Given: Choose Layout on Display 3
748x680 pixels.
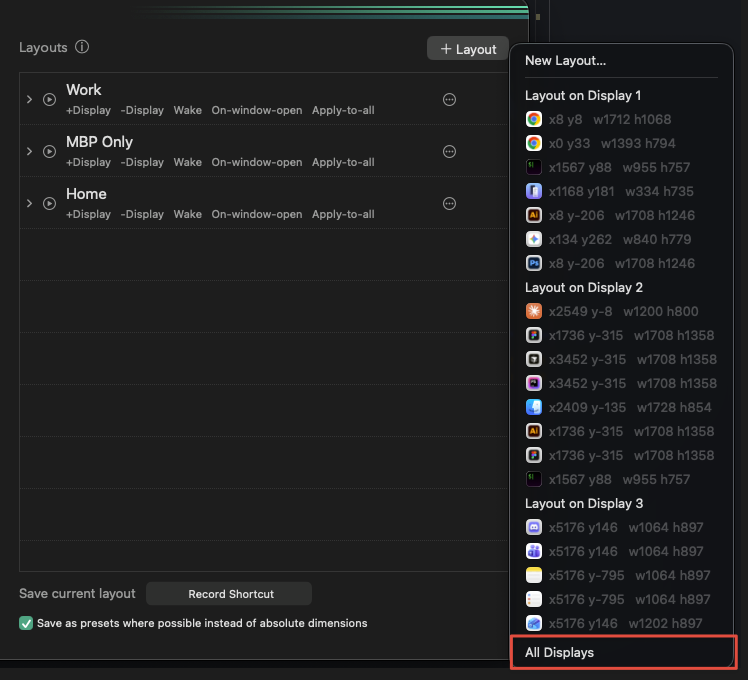Looking at the screenshot, I should (x=584, y=503).
